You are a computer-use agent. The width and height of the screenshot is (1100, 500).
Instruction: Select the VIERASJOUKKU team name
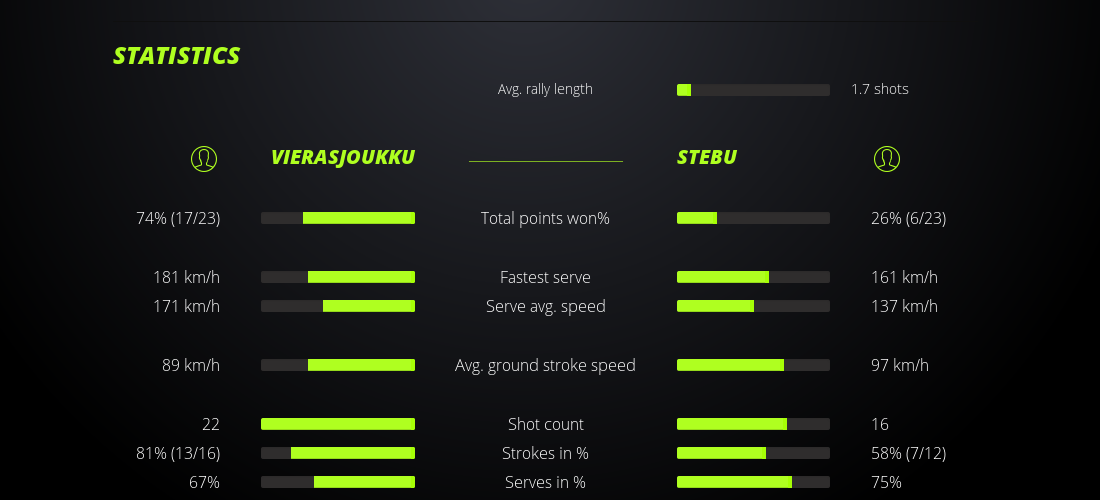(x=342, y=158)
